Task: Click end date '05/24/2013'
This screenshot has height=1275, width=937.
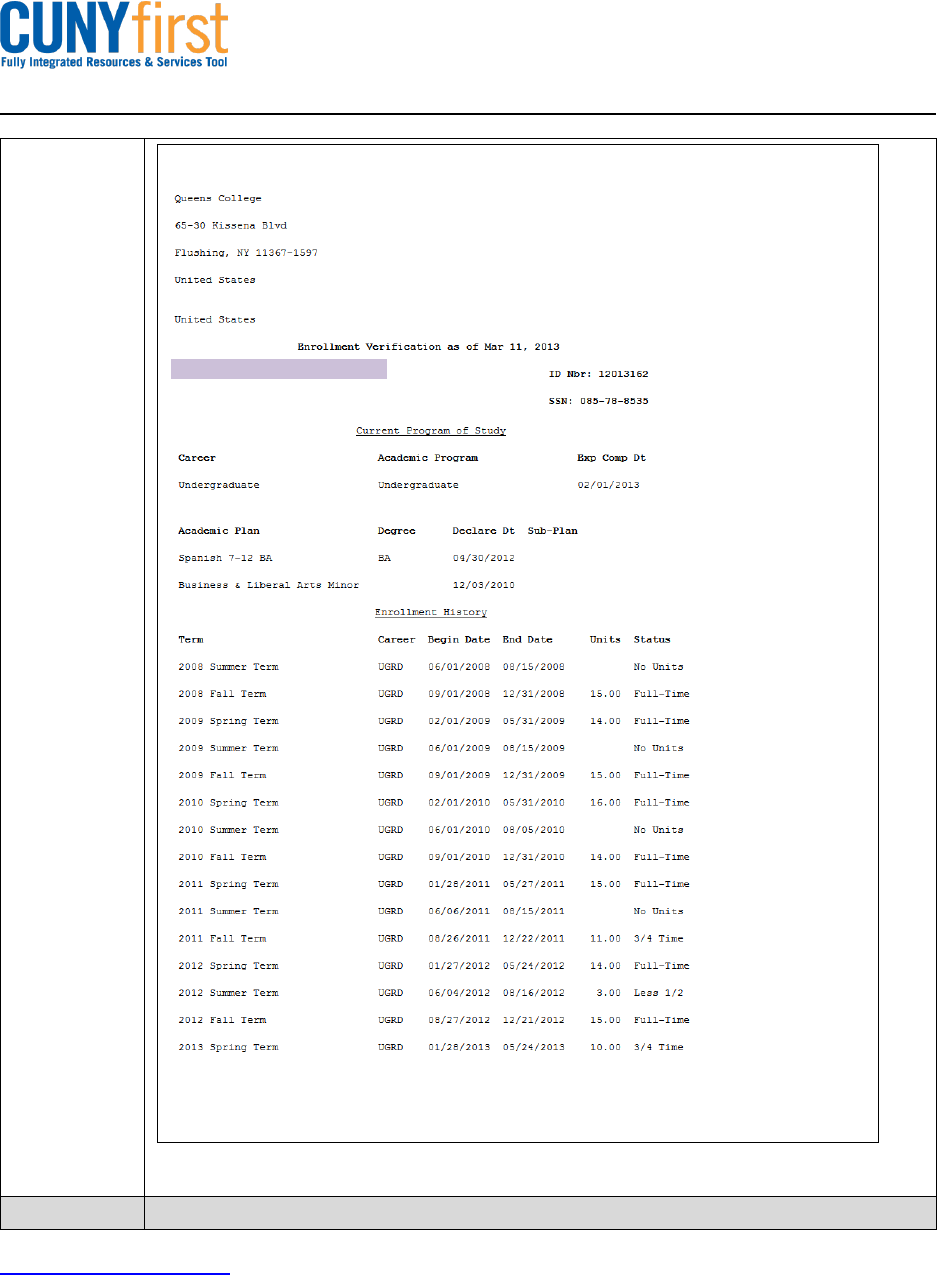Action: [x=534, y=1047]
